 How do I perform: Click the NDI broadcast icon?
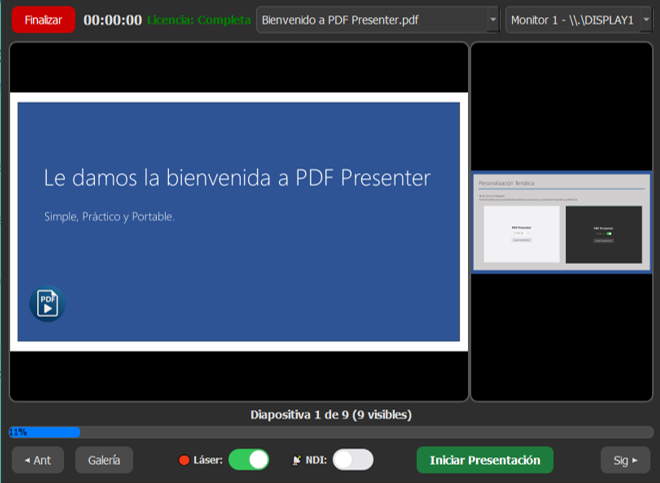click(297, 460)
